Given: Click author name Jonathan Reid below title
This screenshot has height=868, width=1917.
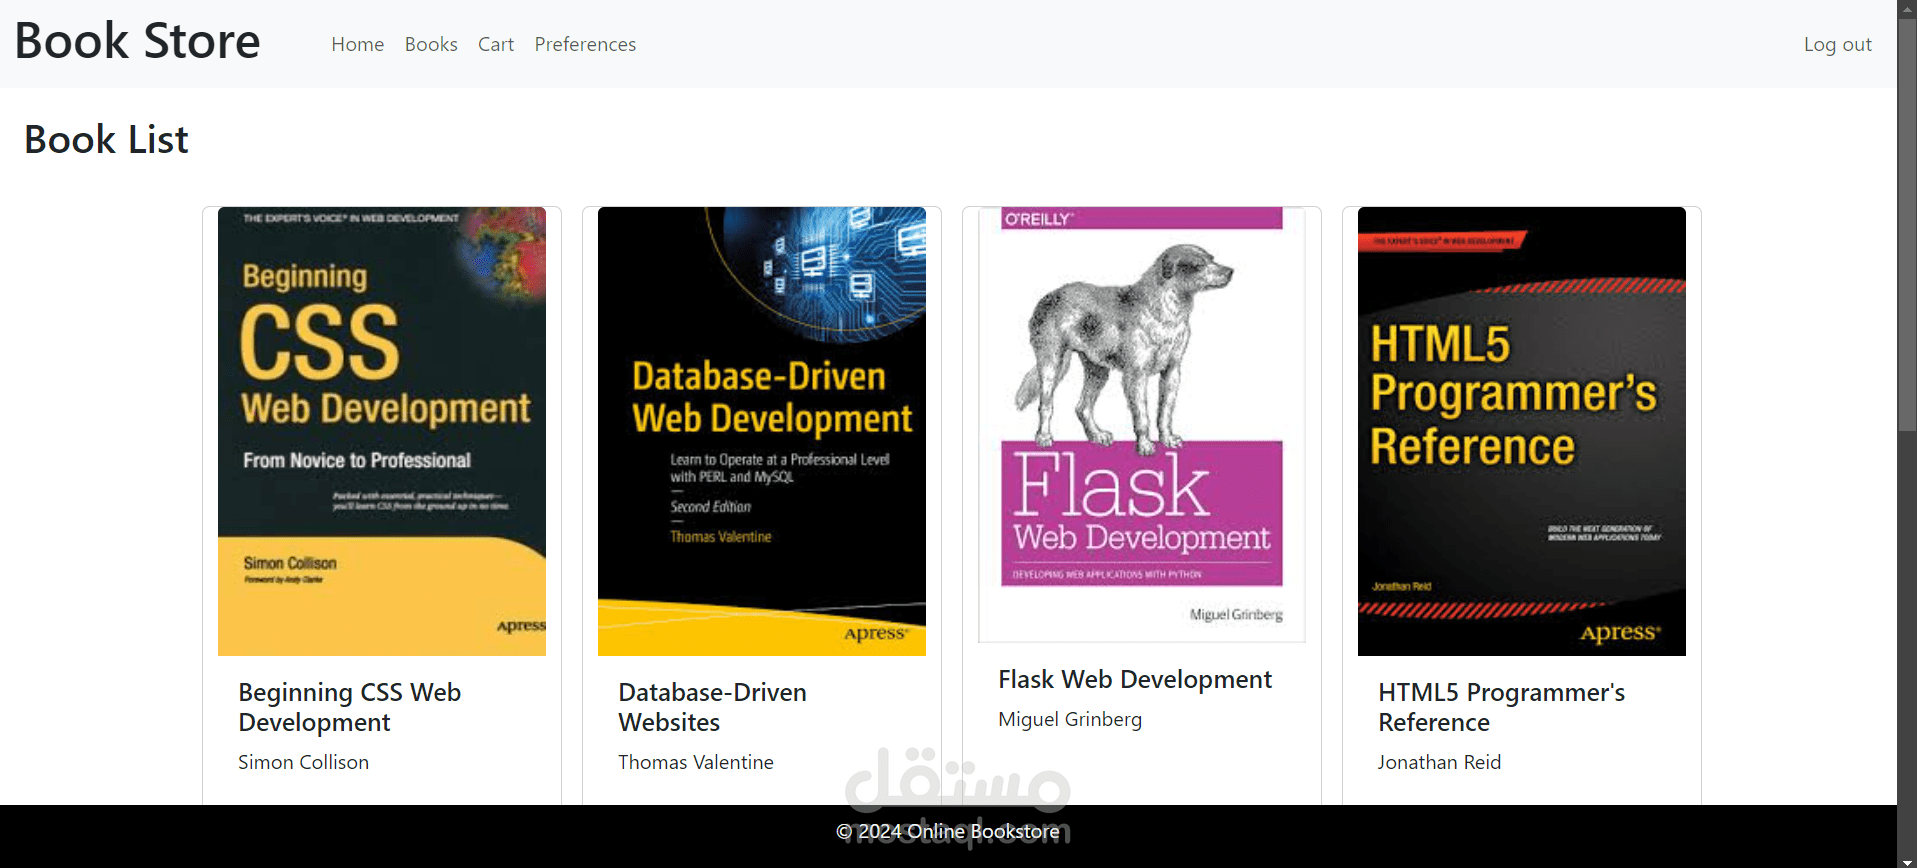Looking at the screenshot, I should [1439, 762].
